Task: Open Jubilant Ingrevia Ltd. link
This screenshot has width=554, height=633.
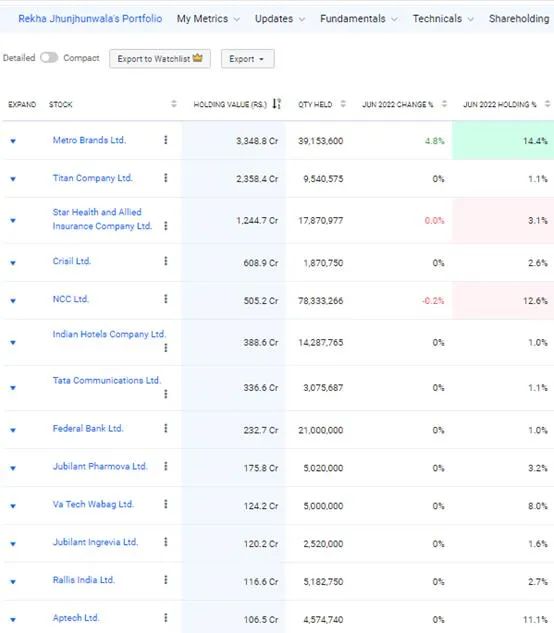Action: tap(95, 542)
